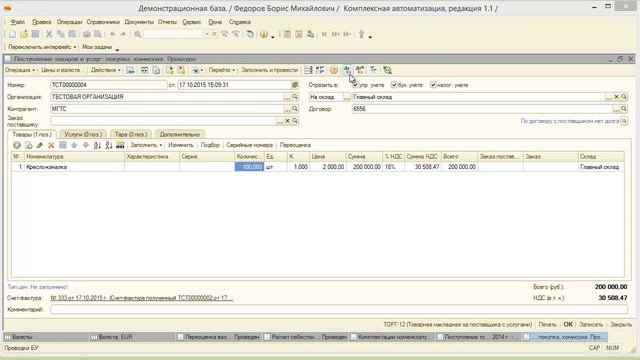This screenshot has height=360, width=640.
Task: Toggle the бух. учете checkbox
Action: tap(394, 85)
